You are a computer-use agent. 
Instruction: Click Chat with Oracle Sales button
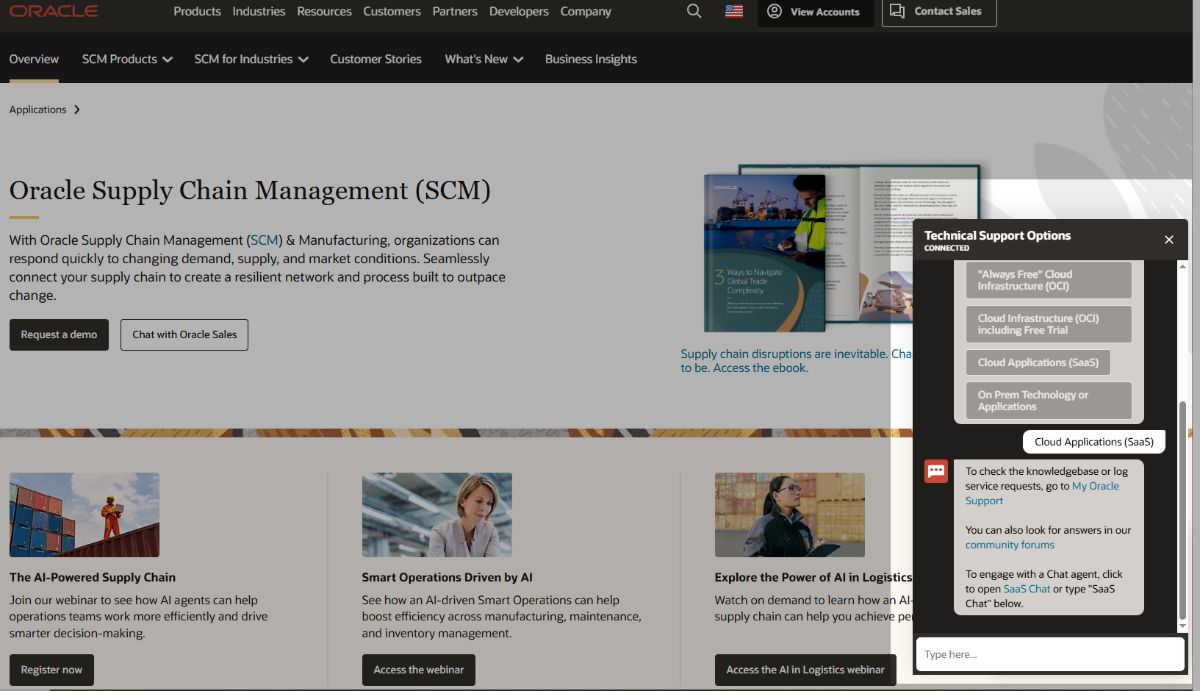point(184,334)
